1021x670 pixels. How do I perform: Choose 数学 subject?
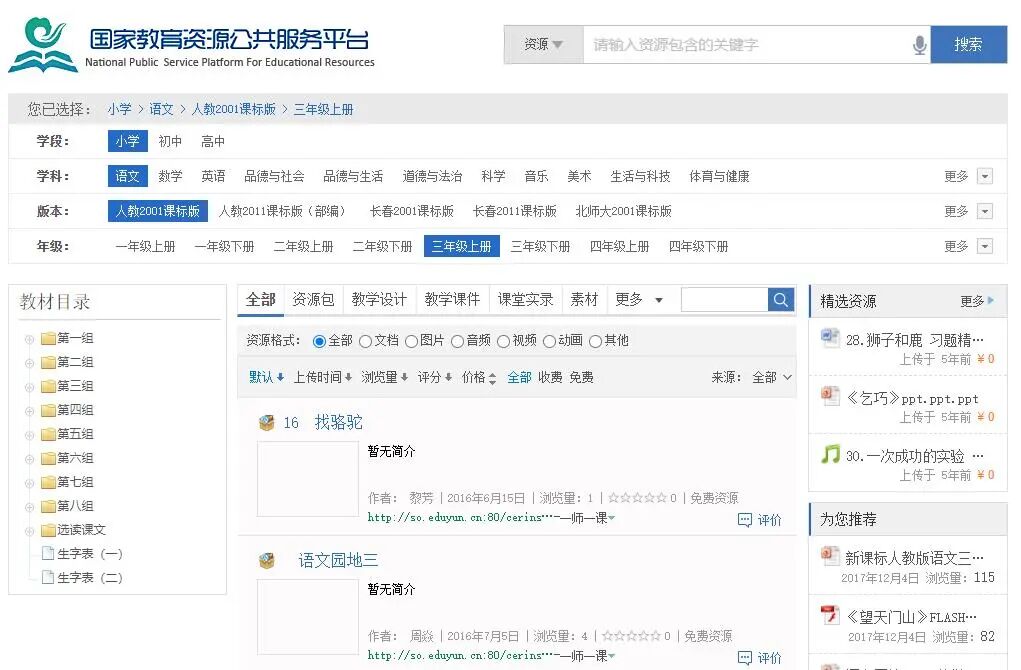(170, 176)
